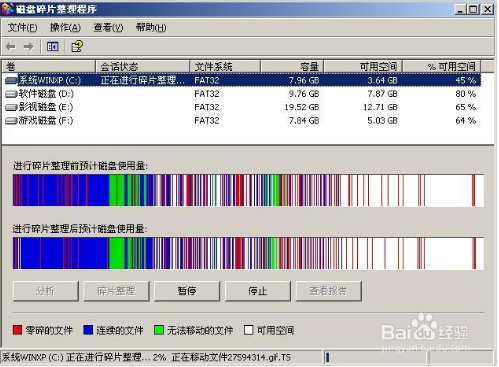Click the 12.71 GB free space cell
Screen dimensions: 499x367
tap(380, 107)
